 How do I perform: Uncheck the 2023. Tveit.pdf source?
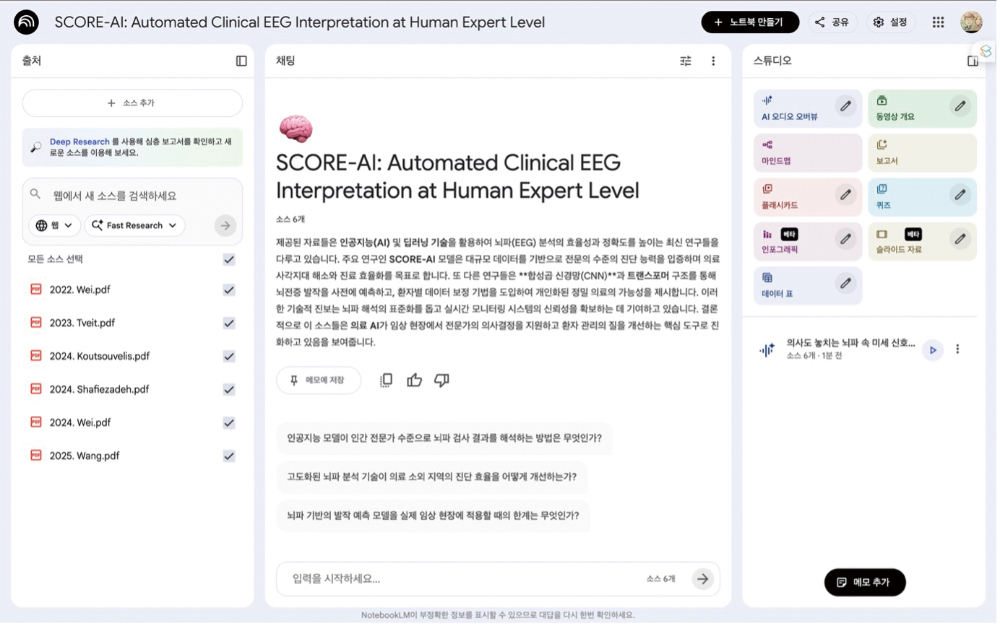pyautogui.click(x=229, y=323)
